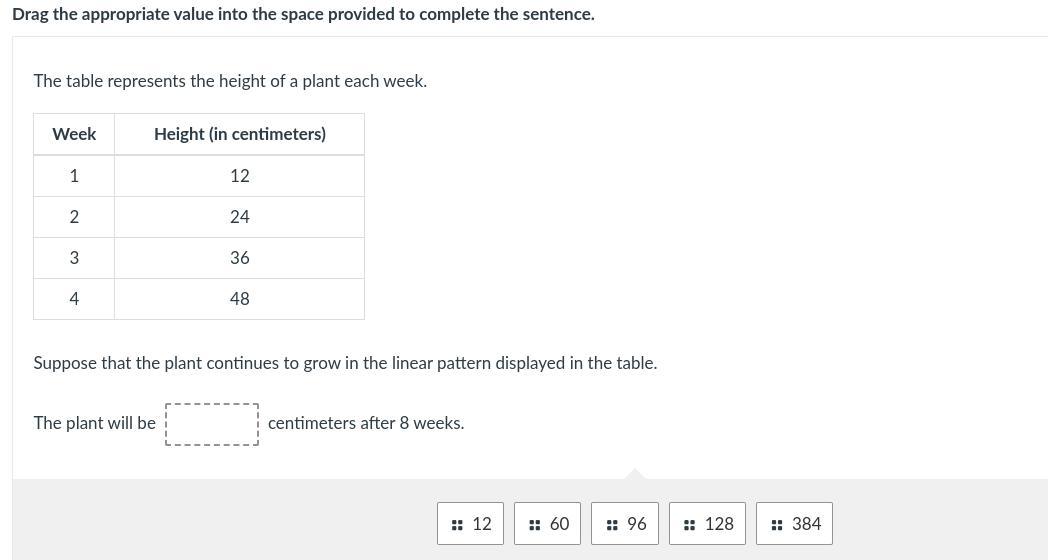Click the bold drag instruction heading text
Viewport: 1048px width, 560px height.
(303, 14)
